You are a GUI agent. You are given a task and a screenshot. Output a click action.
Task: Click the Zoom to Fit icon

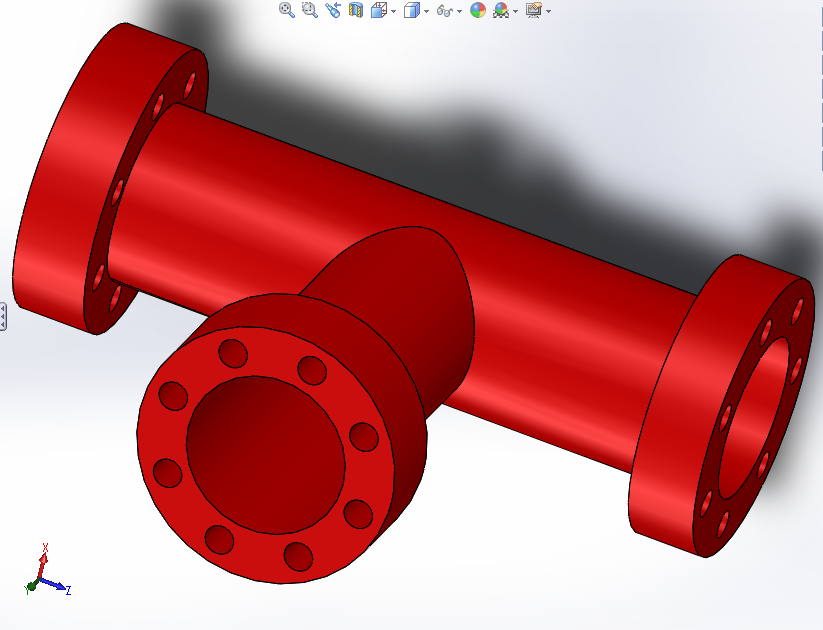coord(287,10)
